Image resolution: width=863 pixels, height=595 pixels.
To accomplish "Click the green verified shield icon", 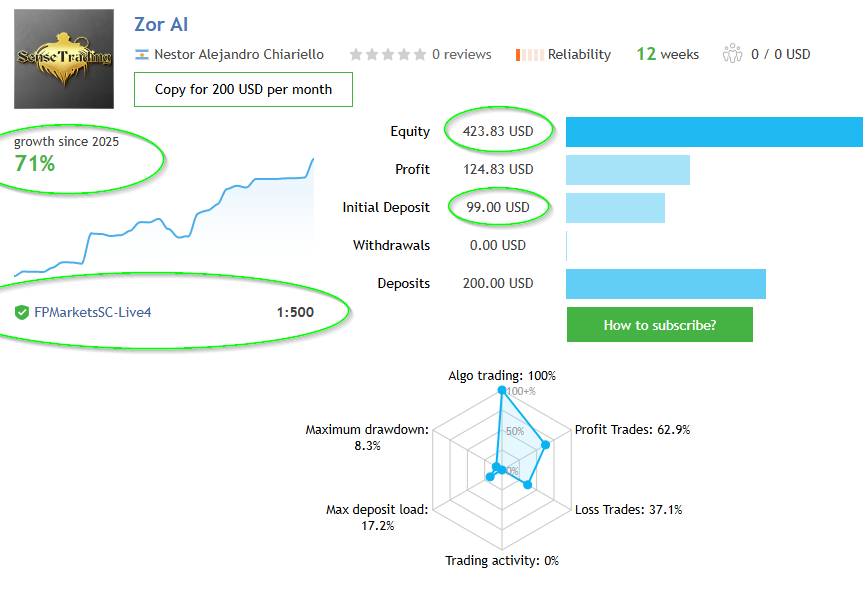I will point(21,312).
